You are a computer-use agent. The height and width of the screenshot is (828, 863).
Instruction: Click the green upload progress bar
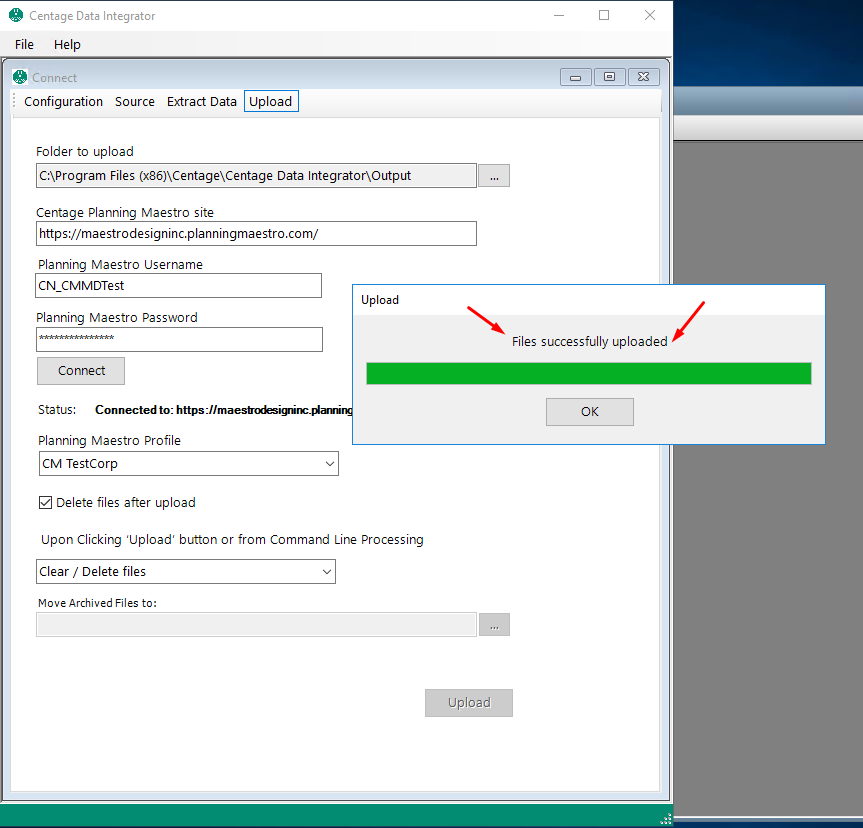[589, 373]
